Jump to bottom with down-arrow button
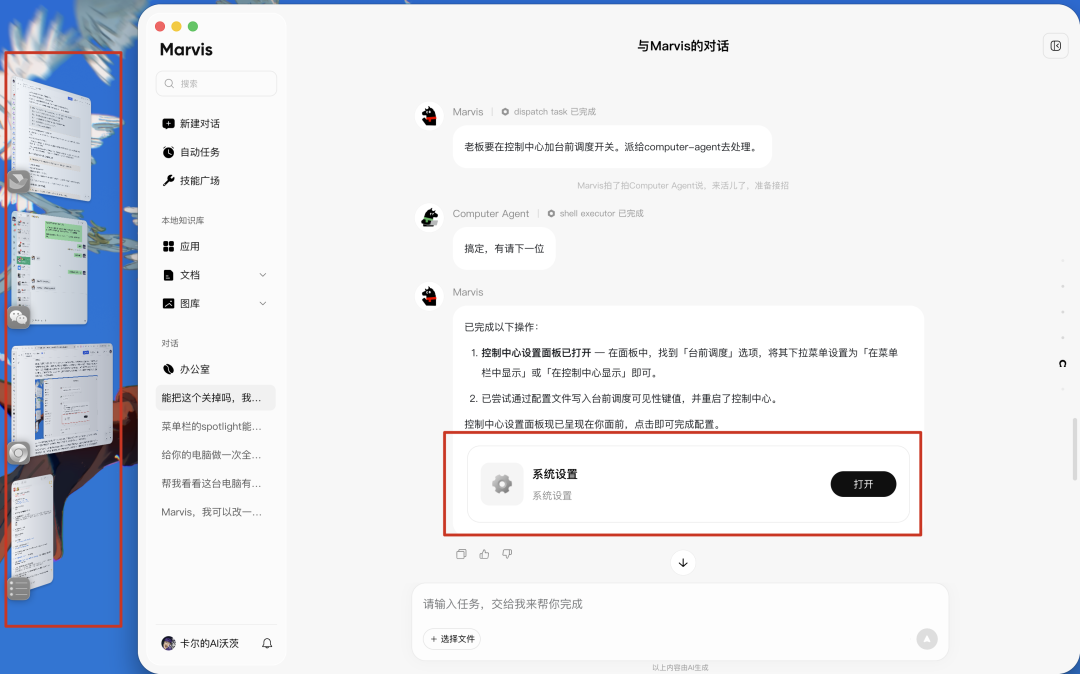 pos(683,562)
